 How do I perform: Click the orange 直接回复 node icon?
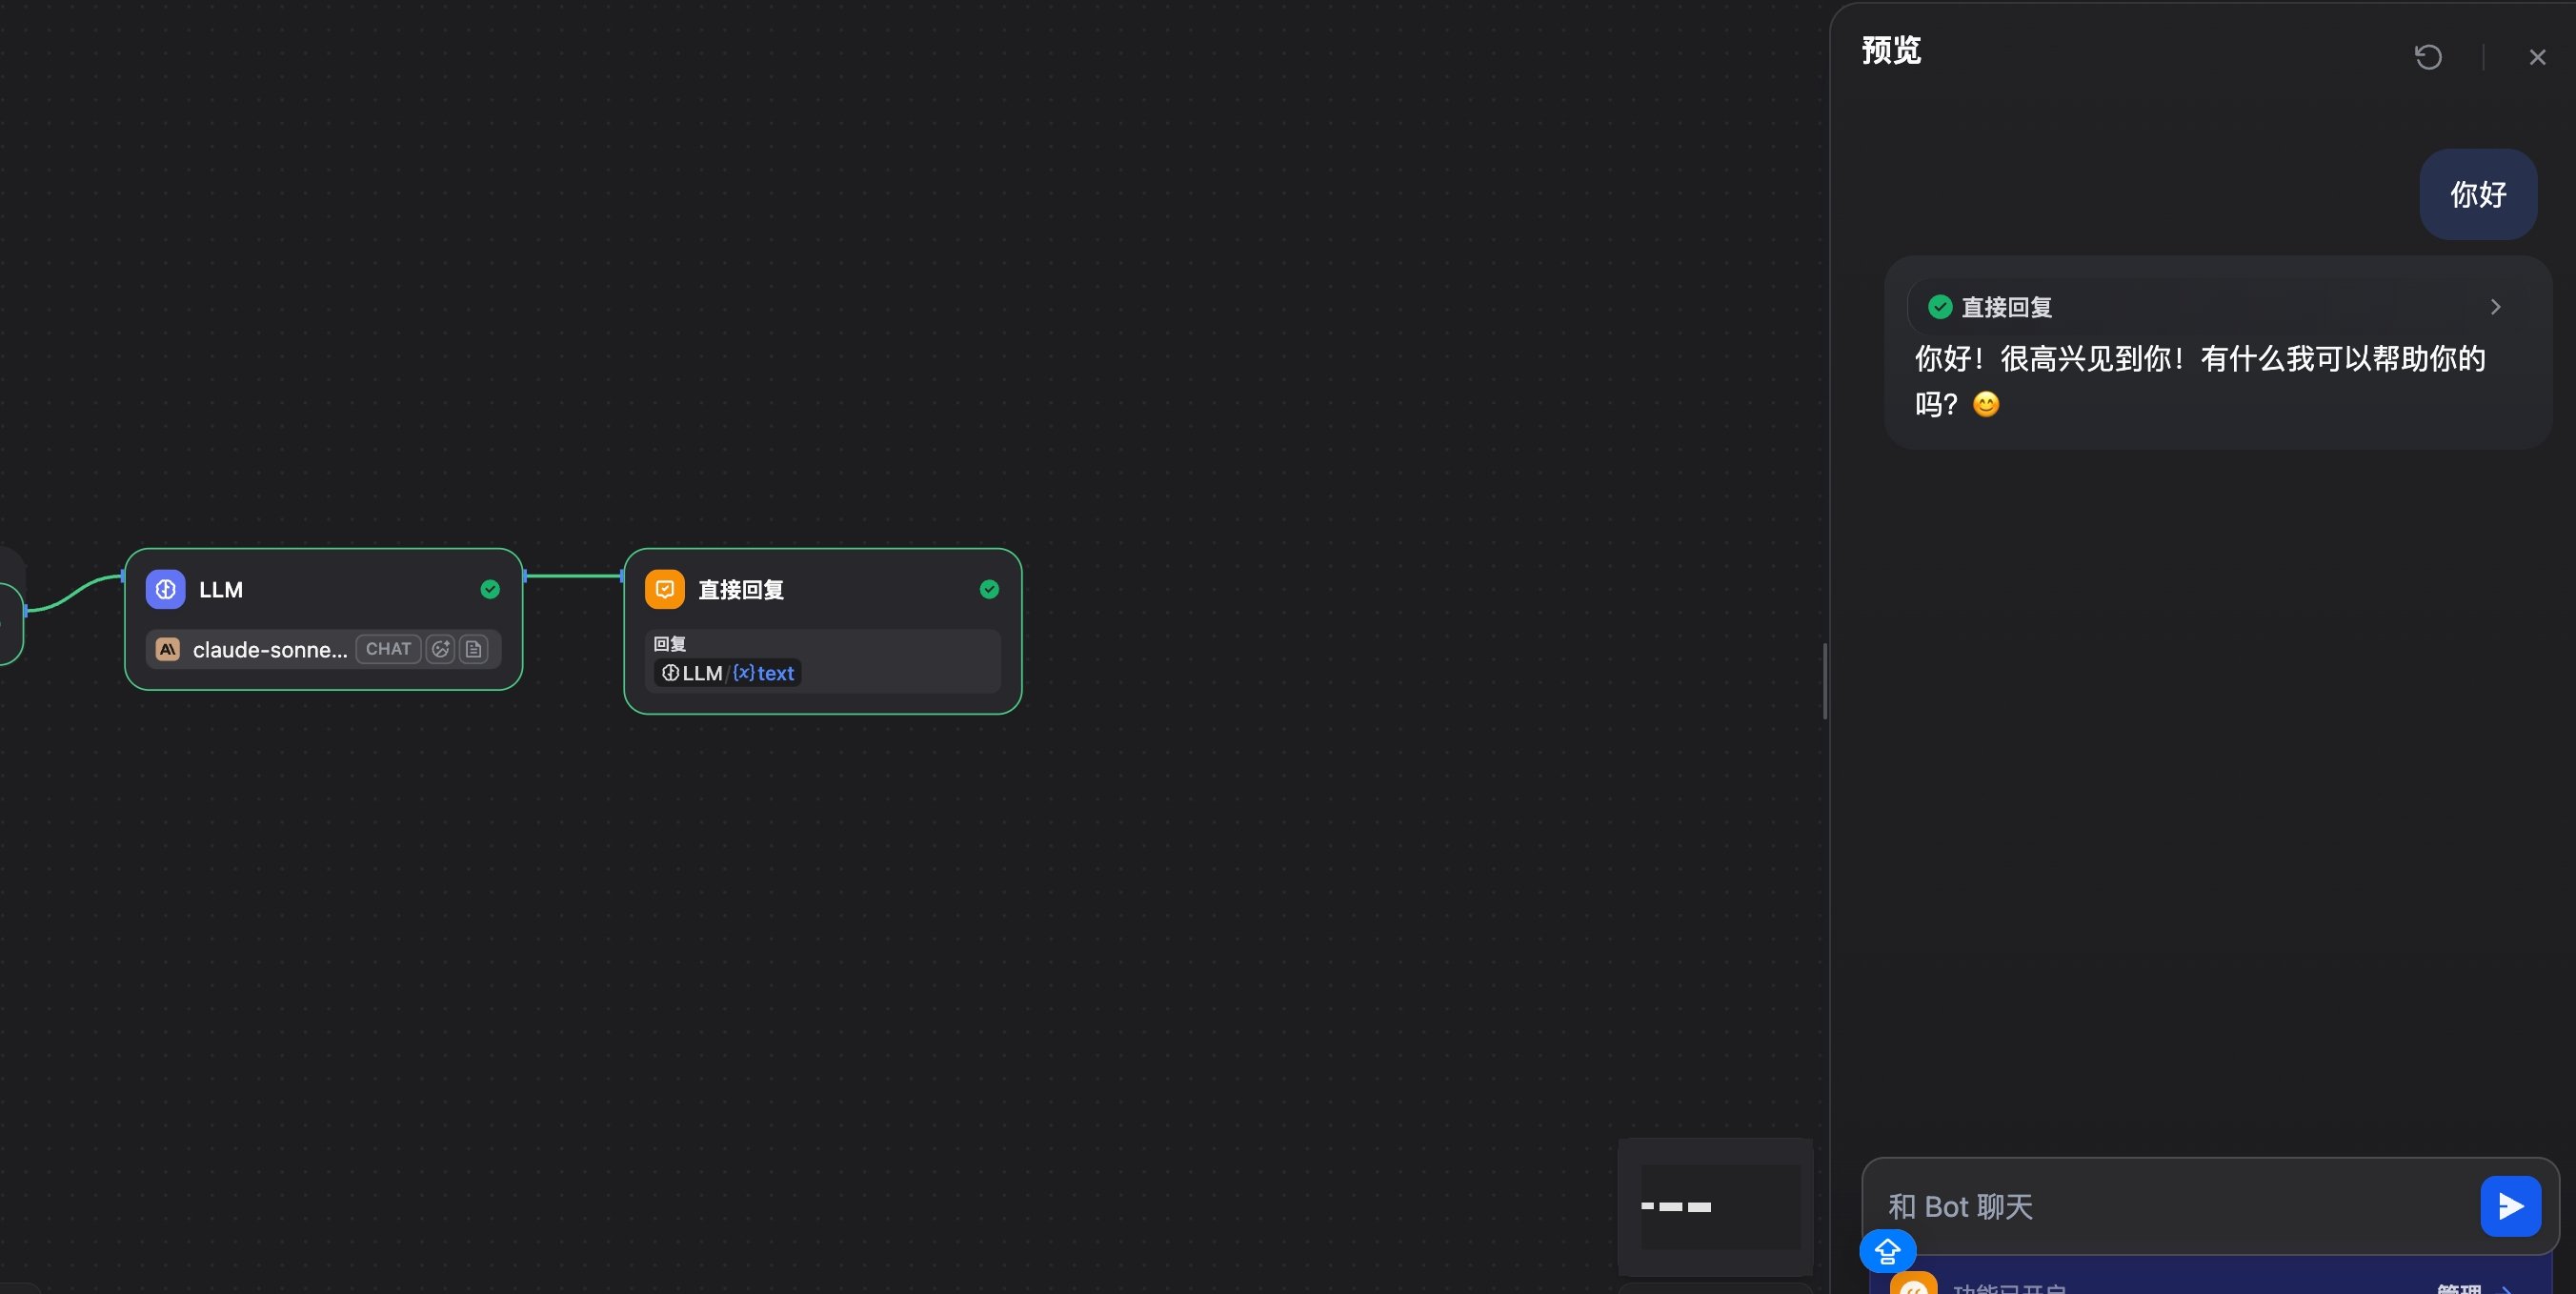coord(664,589)
